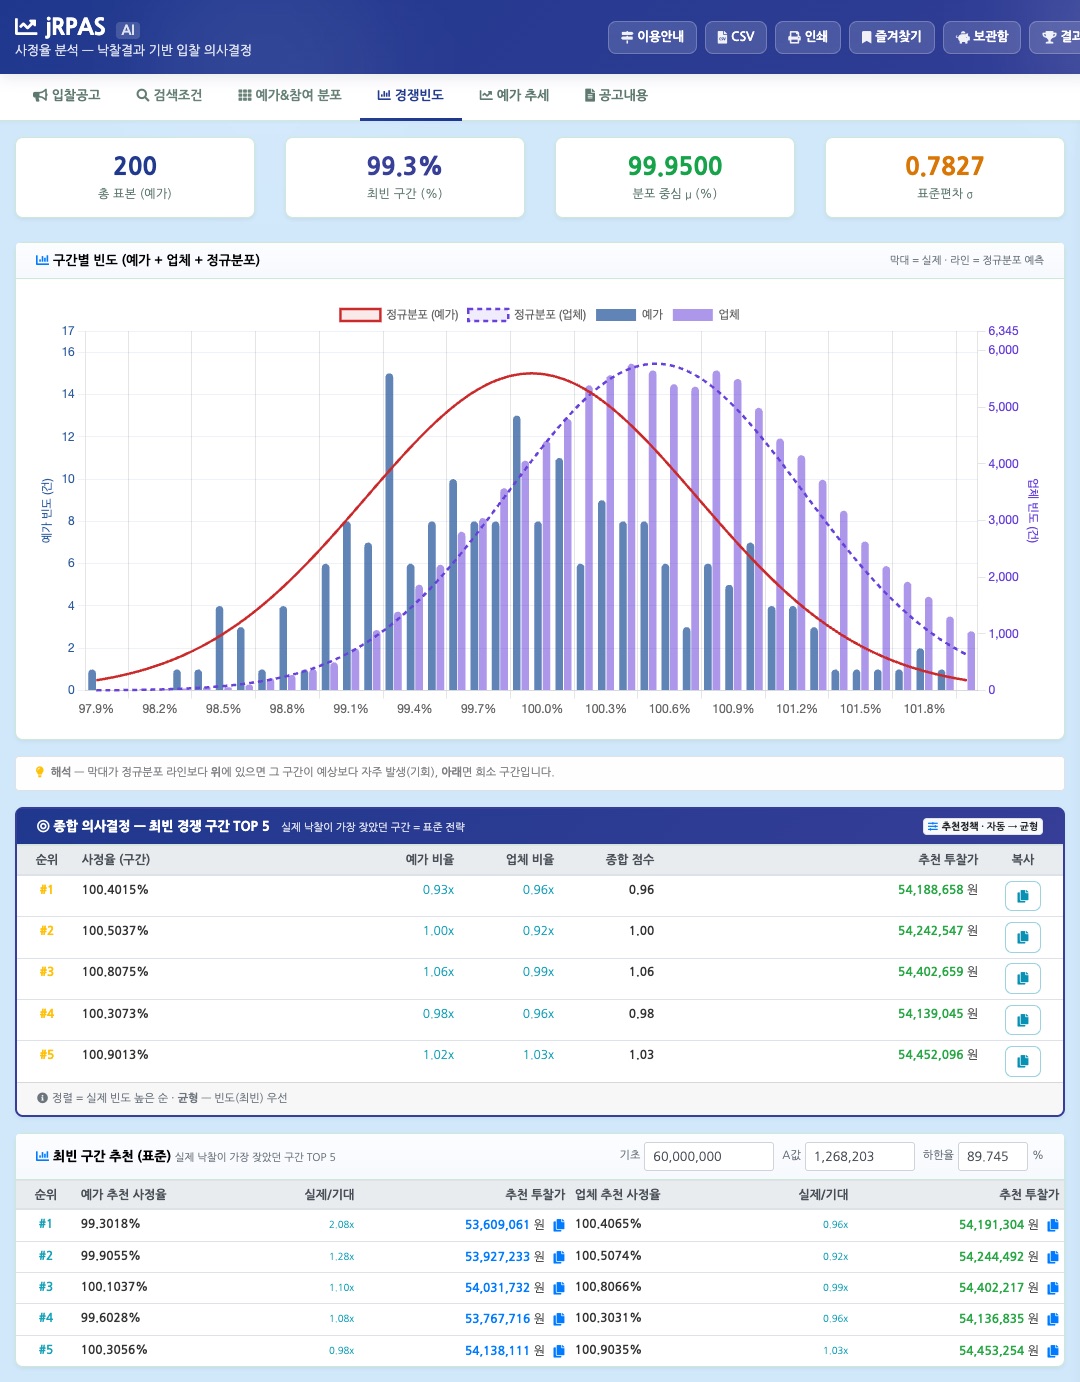Screen dimensions: 1080x1382
Task: Open the 보관함 storage button
Action: [x=982, y=37]
